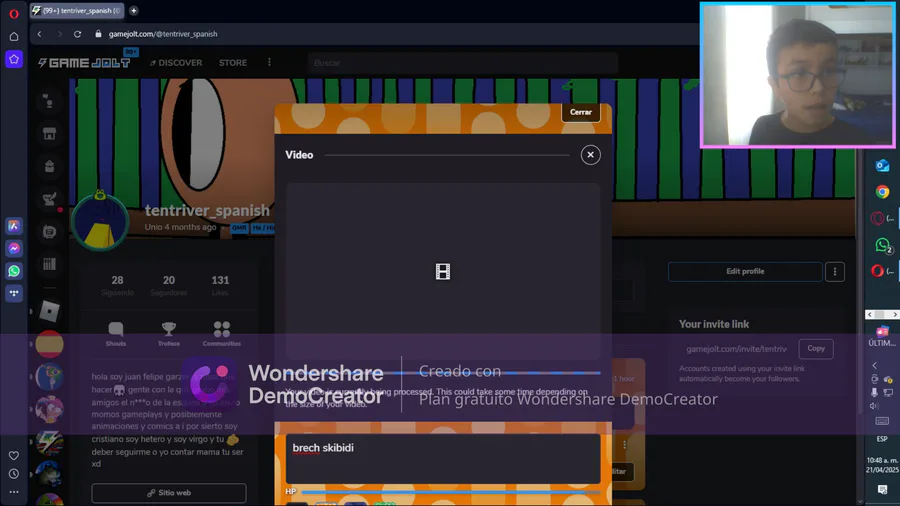Open WhatsApp in Opera sidebar
The height and width of the screenshot is (506, 900).
(14, 271)
